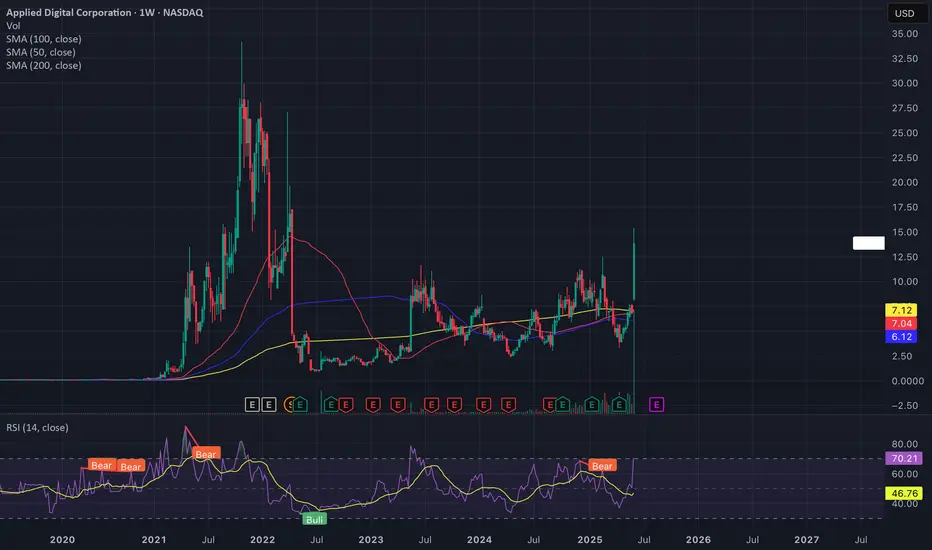The height and width of the screenshot is (550, 932).
Task: Click the red E marker above the 2023 label
Action: [373, 405]
